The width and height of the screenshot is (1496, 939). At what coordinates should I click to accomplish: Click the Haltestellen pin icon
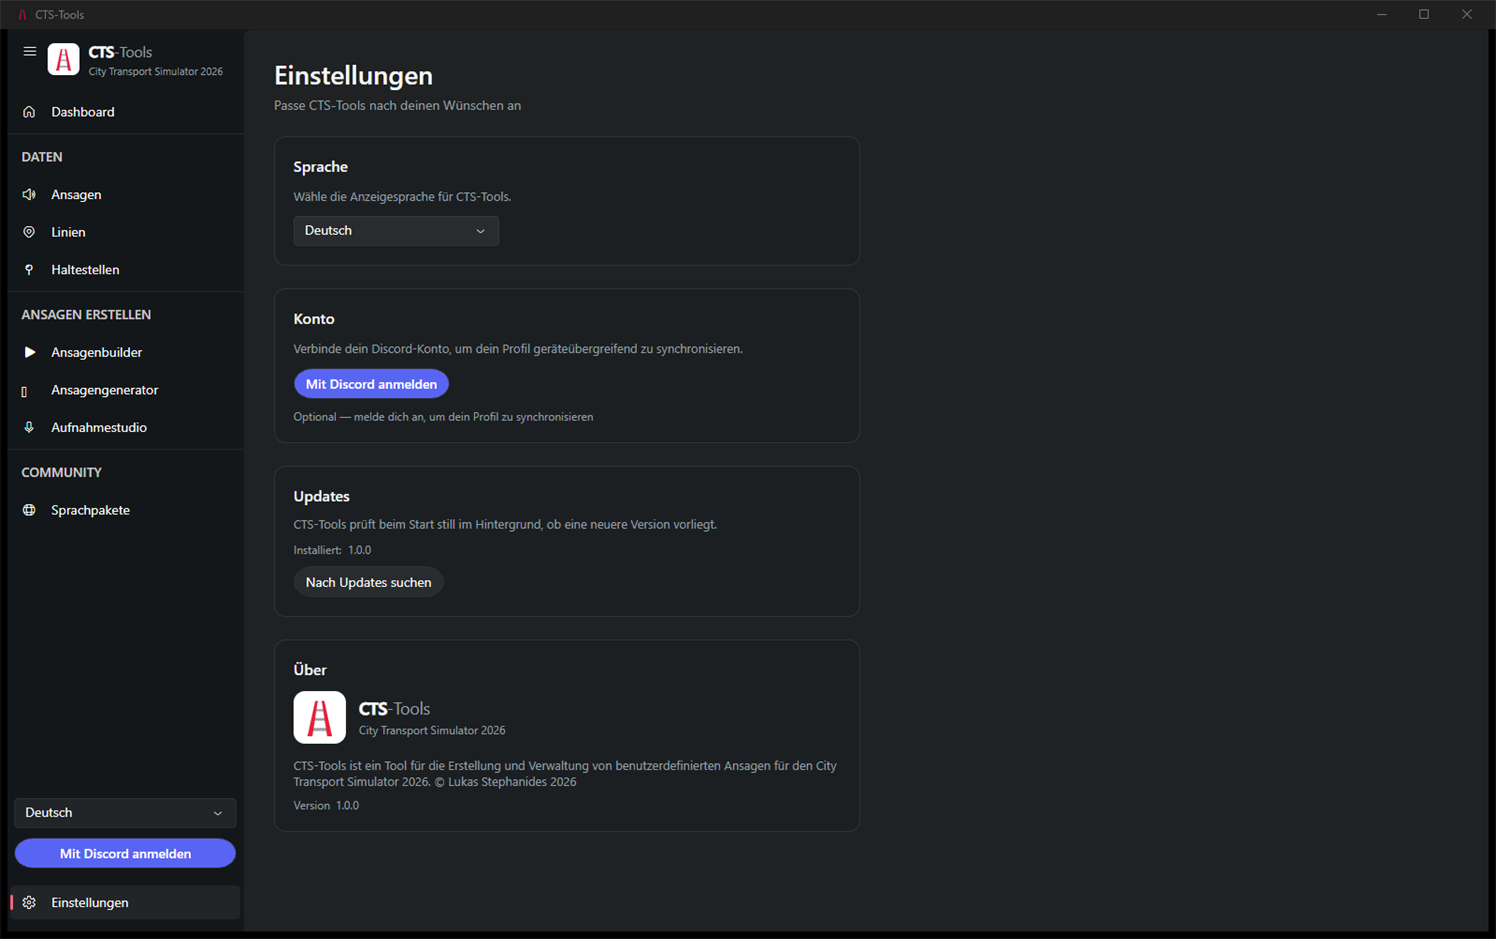tap(29, 270)
